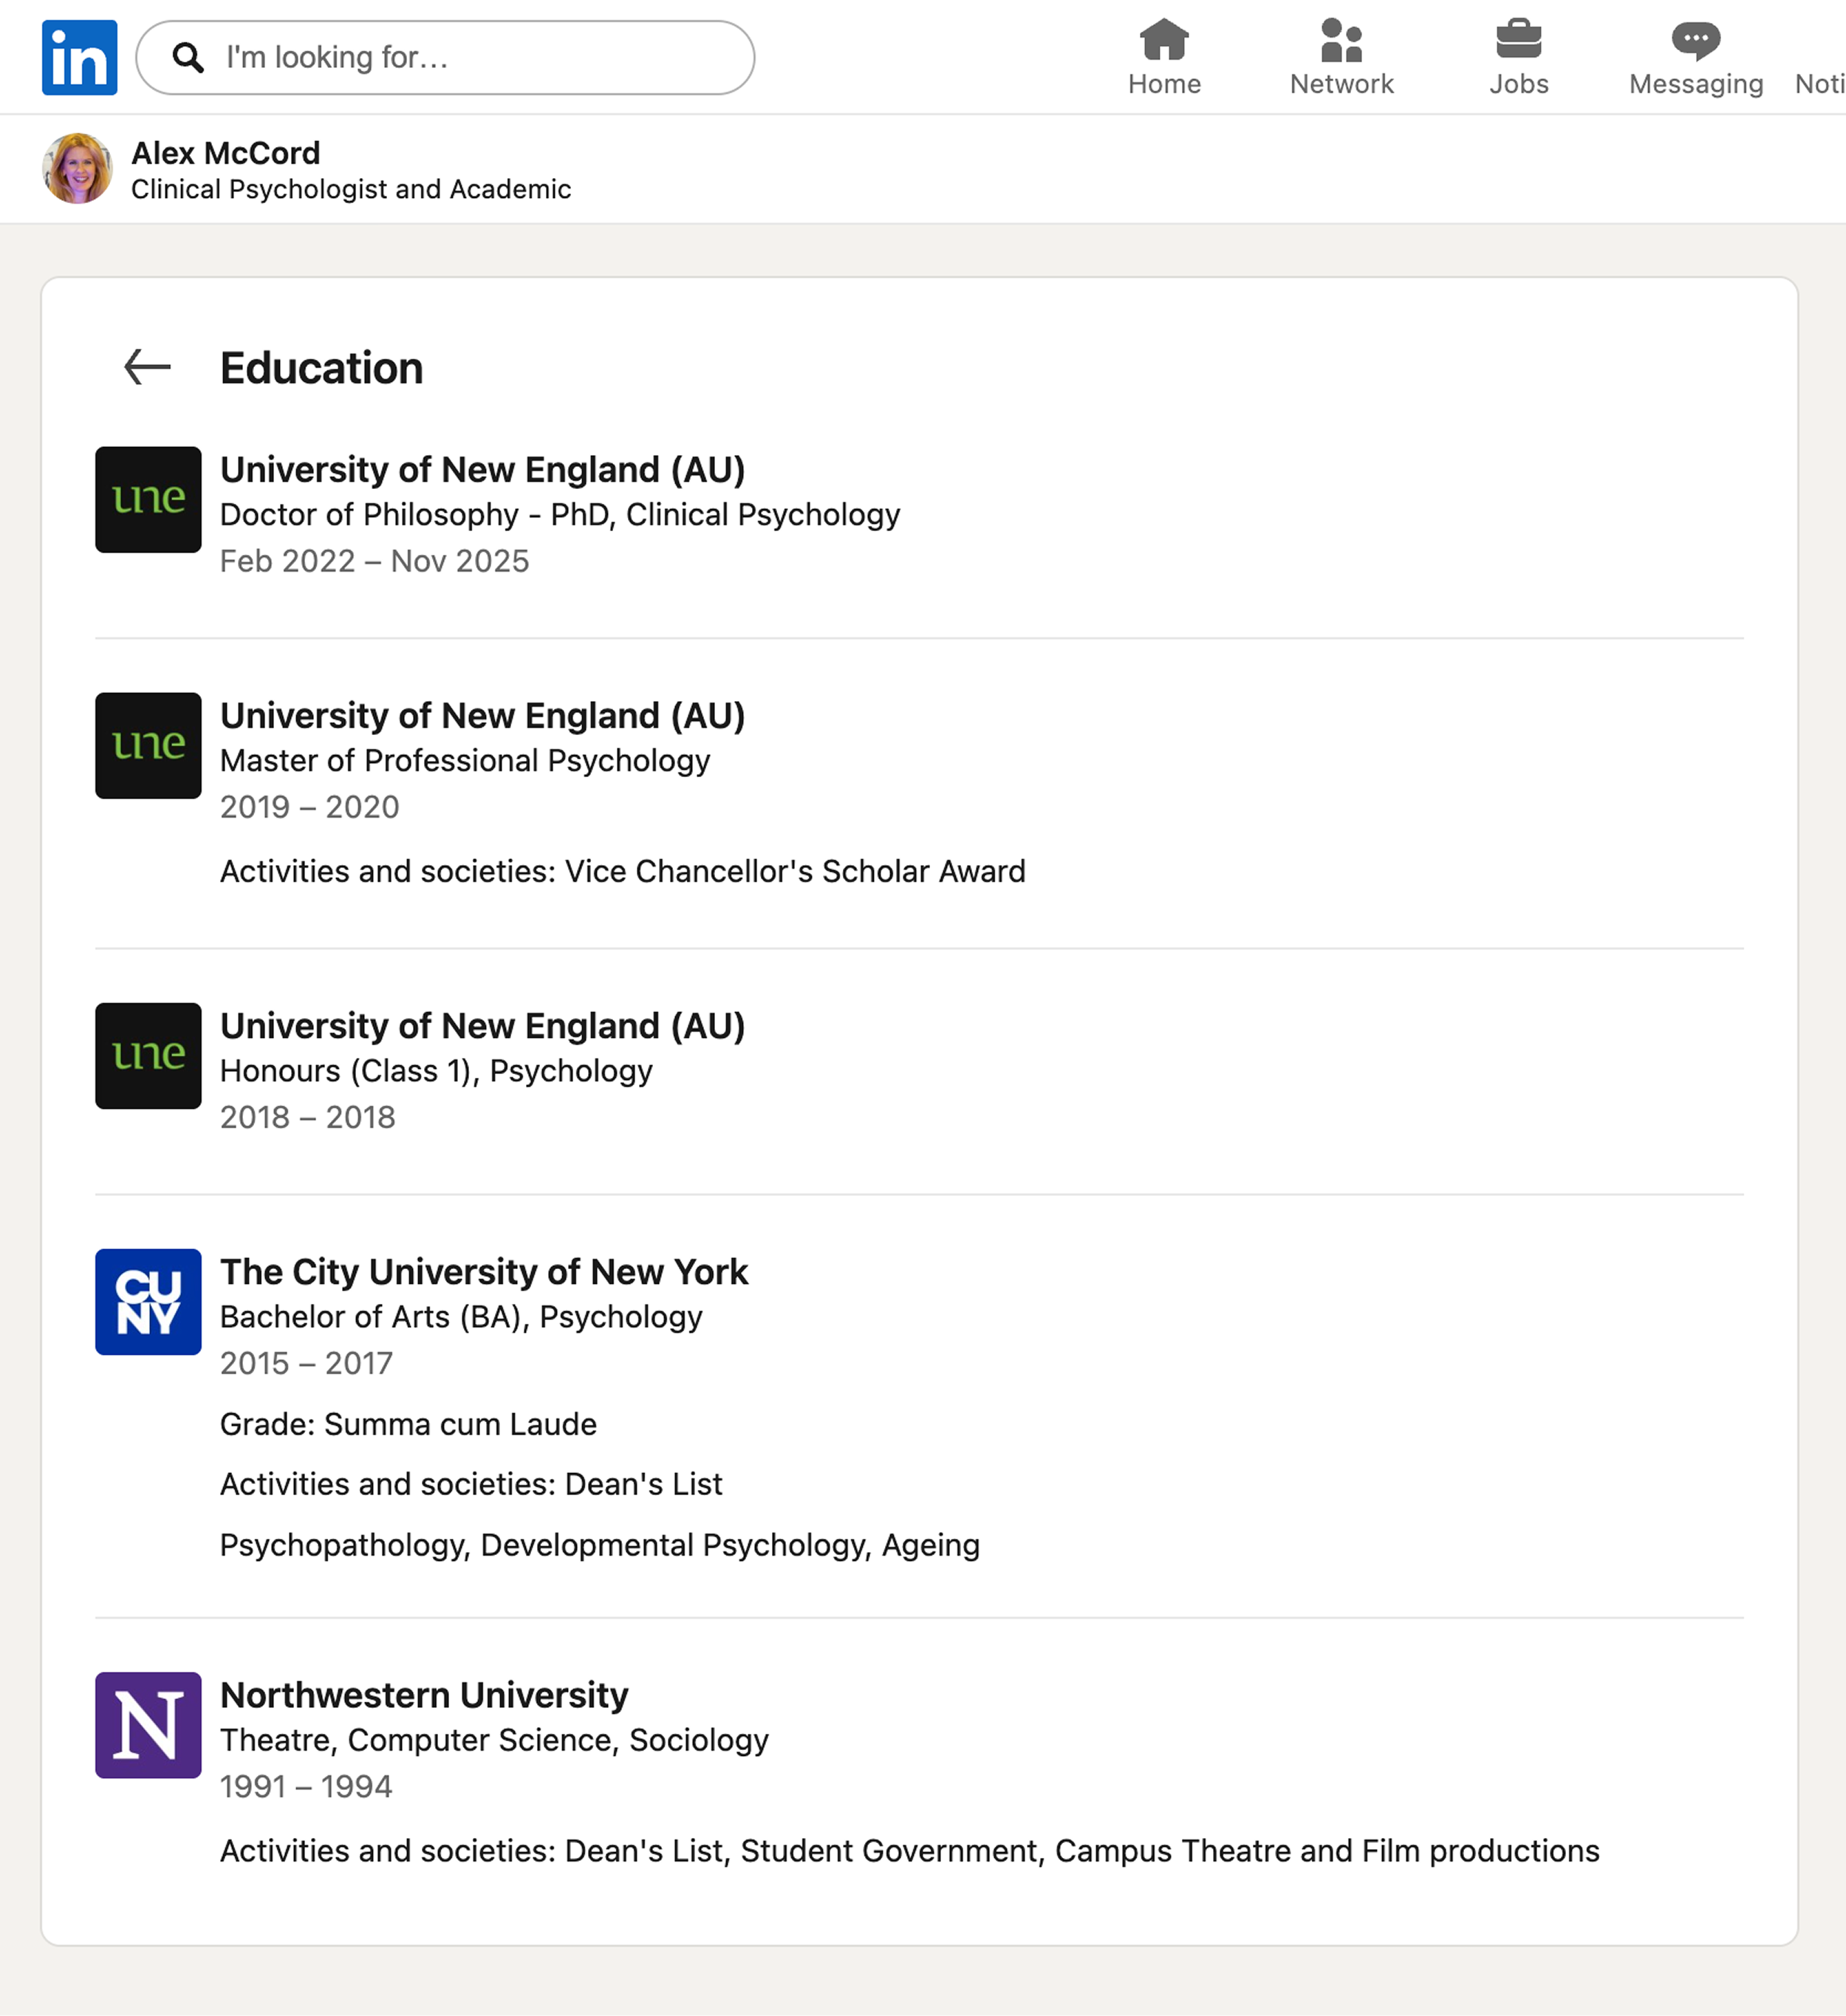
Task: Open Alex McCord name link
Action: [225, 153]
